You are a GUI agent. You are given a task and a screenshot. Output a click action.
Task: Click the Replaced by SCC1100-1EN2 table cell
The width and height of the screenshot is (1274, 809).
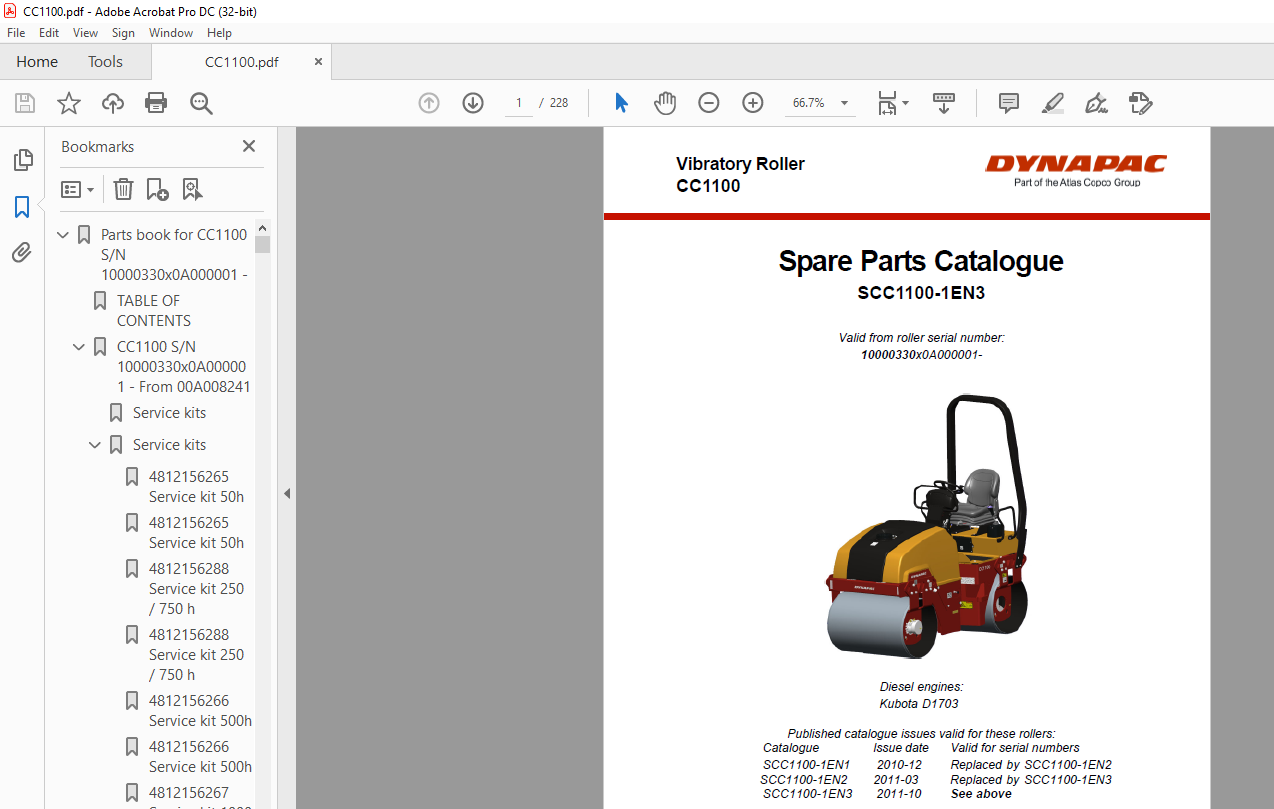tap(1031, 765)
